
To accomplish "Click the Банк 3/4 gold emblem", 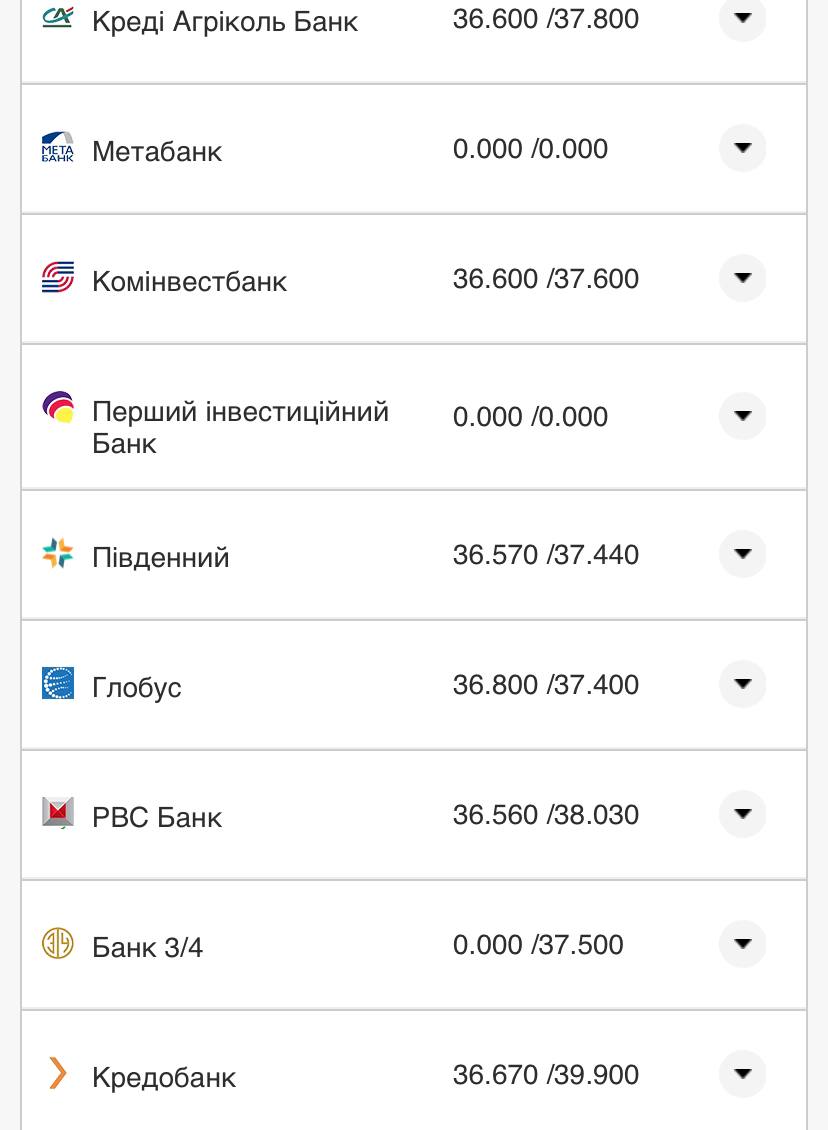I will (x=57, y=943).
